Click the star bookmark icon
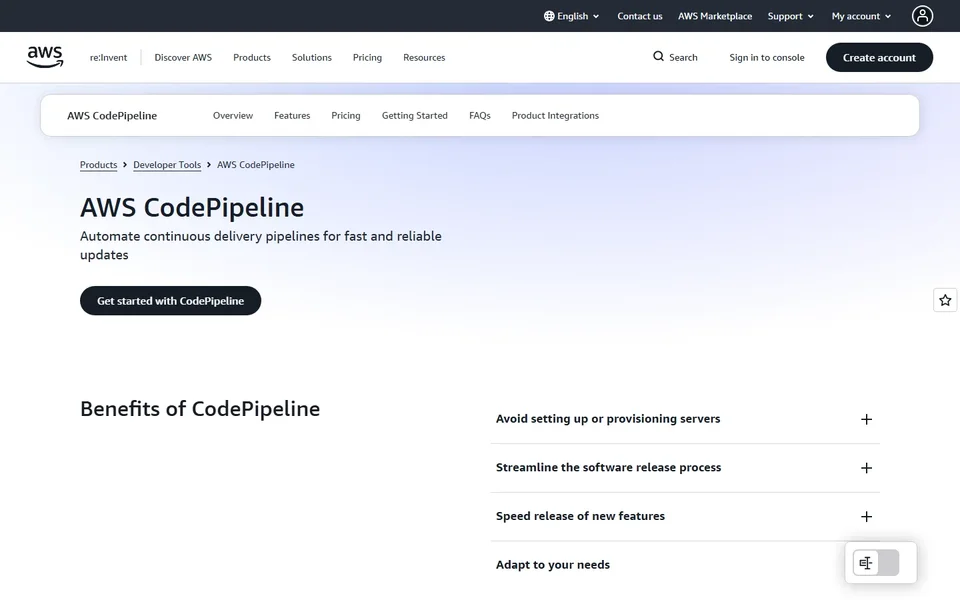 point(945,300)
